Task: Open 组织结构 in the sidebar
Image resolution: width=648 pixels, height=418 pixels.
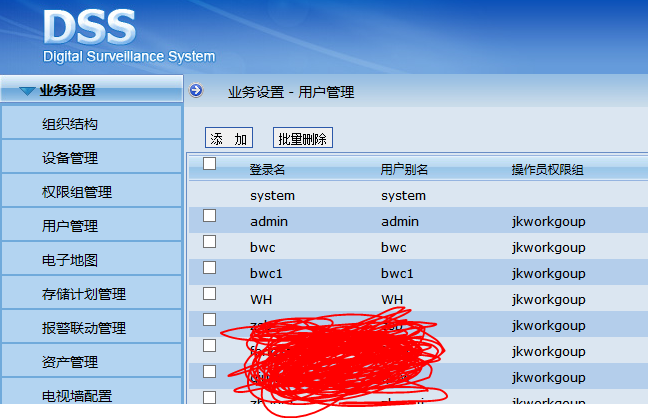Action: 70,125
